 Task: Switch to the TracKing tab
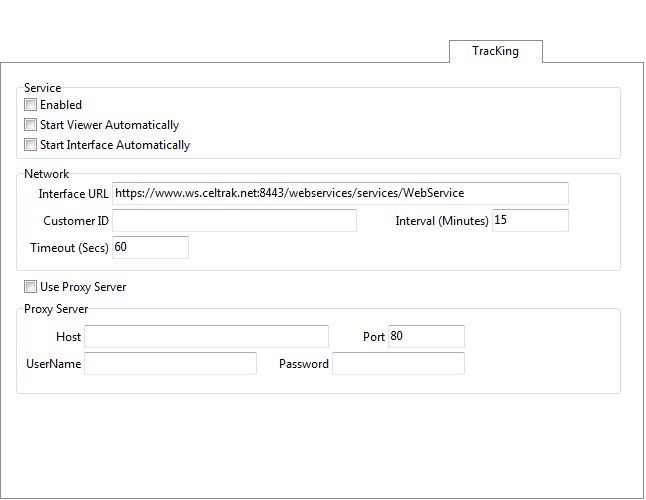click(495, 51)
